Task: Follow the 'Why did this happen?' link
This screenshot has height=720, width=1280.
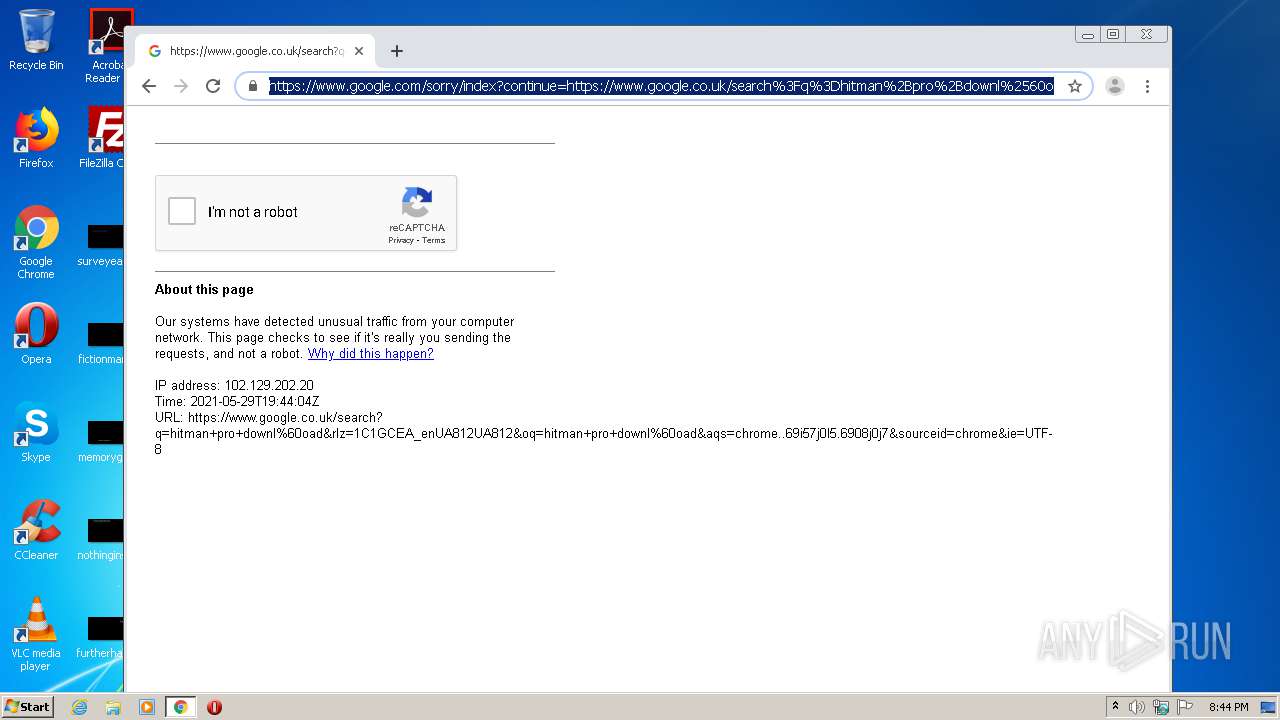Action: (371, 354)
